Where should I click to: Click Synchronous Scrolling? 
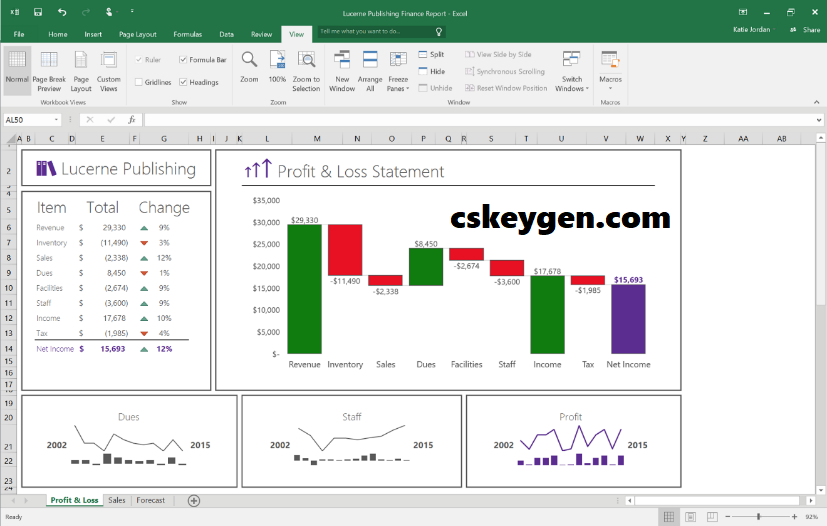(x=504, y=71)
